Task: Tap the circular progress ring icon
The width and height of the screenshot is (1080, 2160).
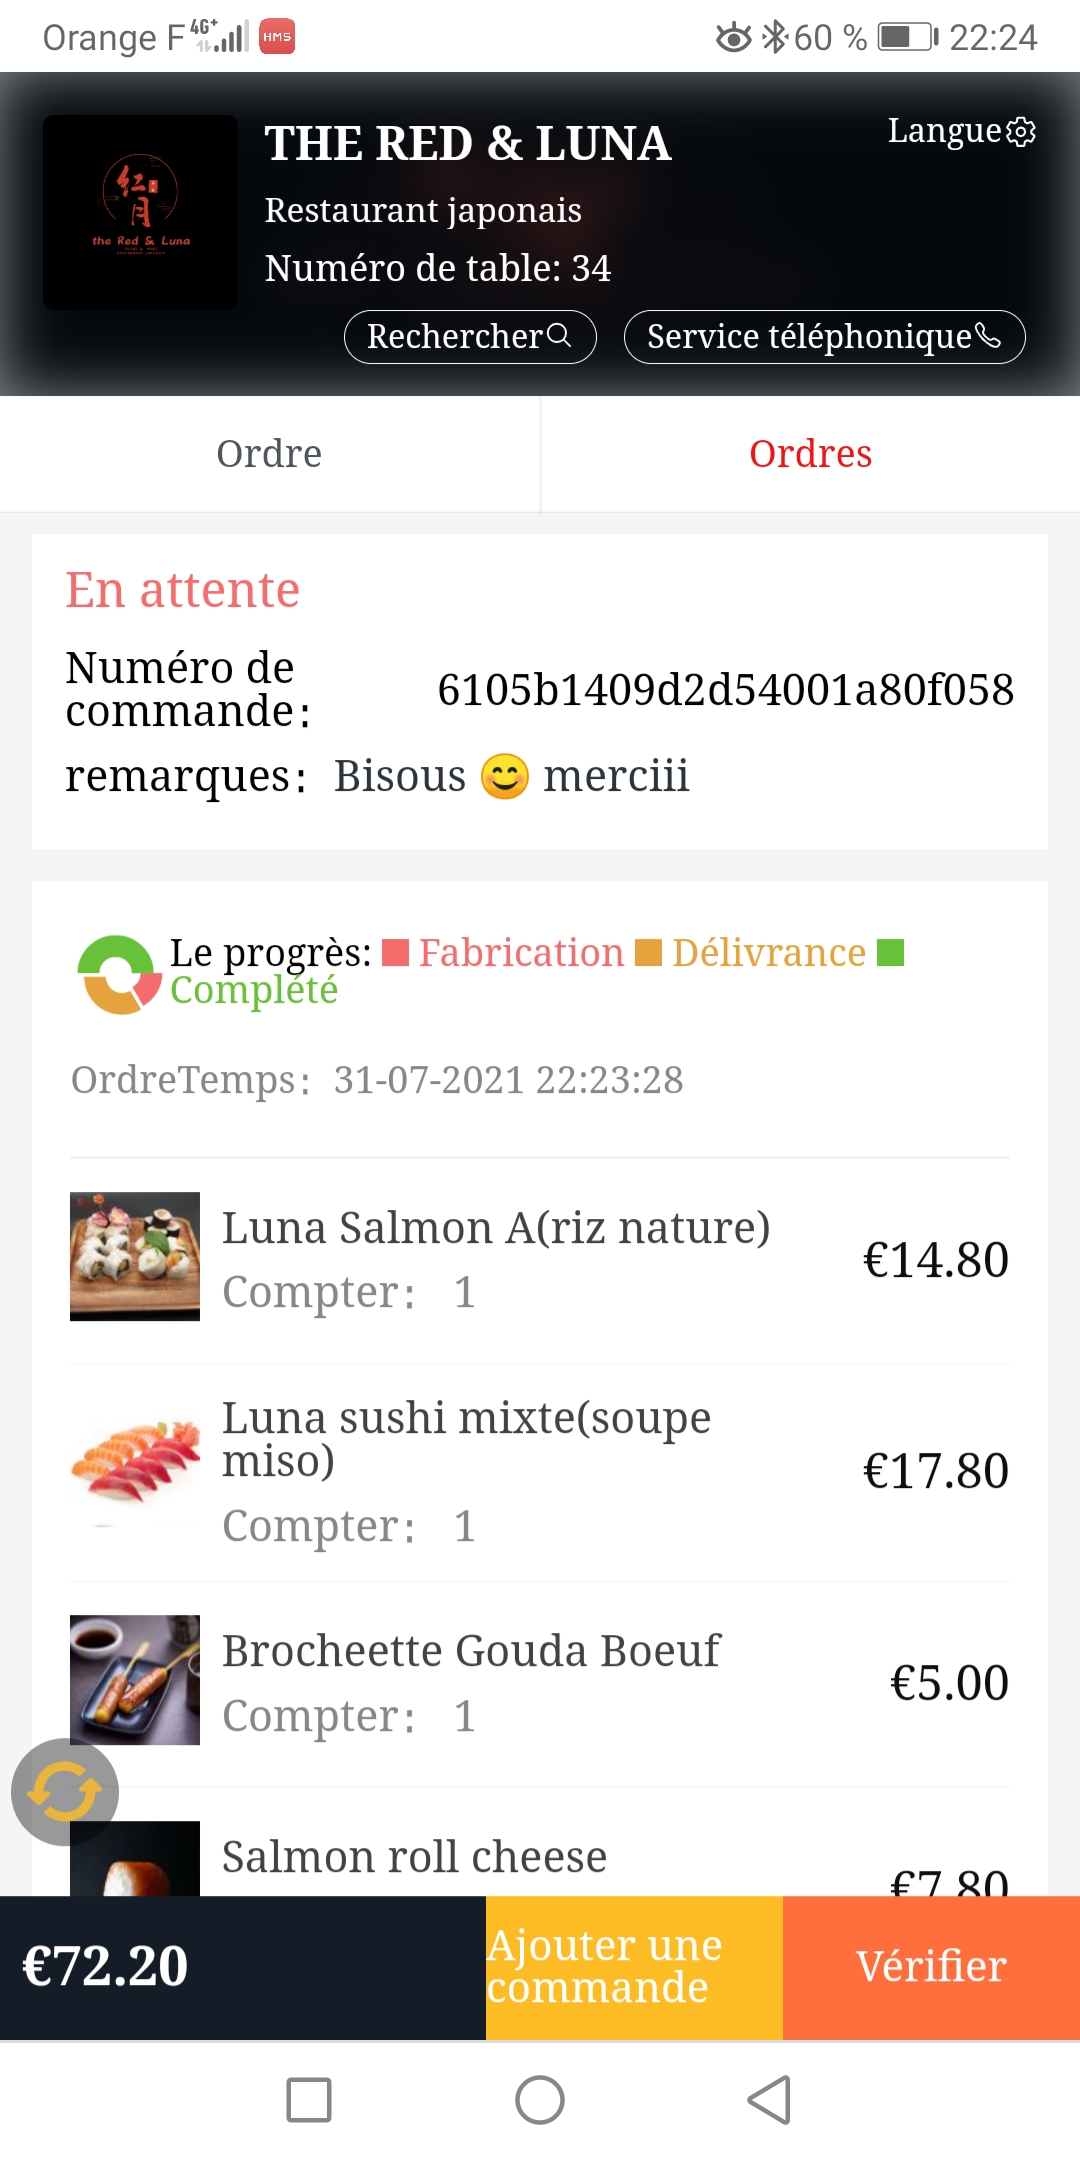Action: [119, 974]
